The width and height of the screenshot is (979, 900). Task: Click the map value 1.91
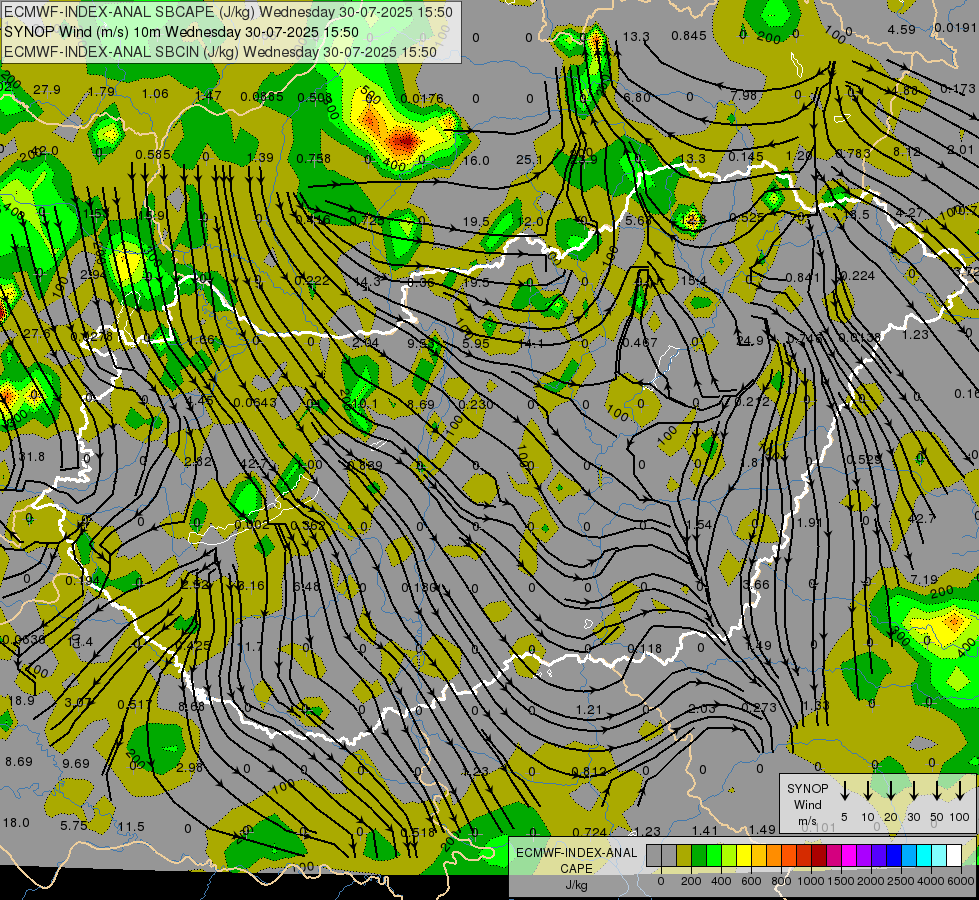point(809,522)
